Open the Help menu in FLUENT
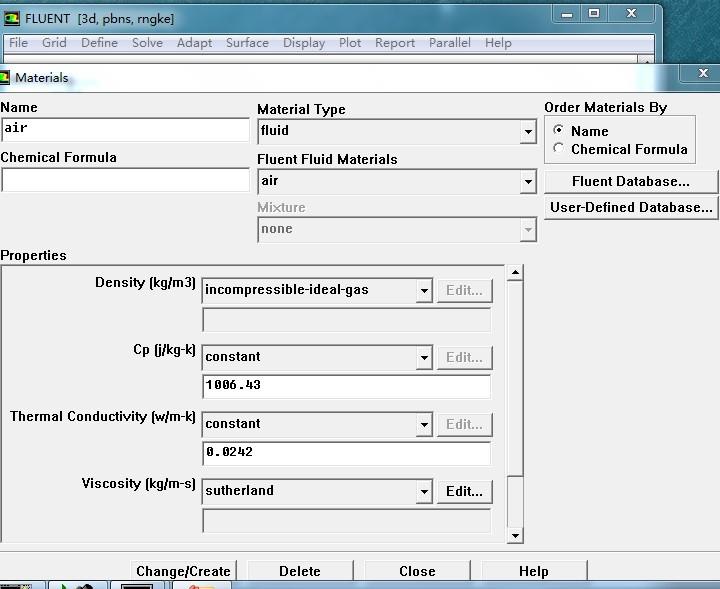720x589 pixels. pyautogui.click(x=498, y=43)
